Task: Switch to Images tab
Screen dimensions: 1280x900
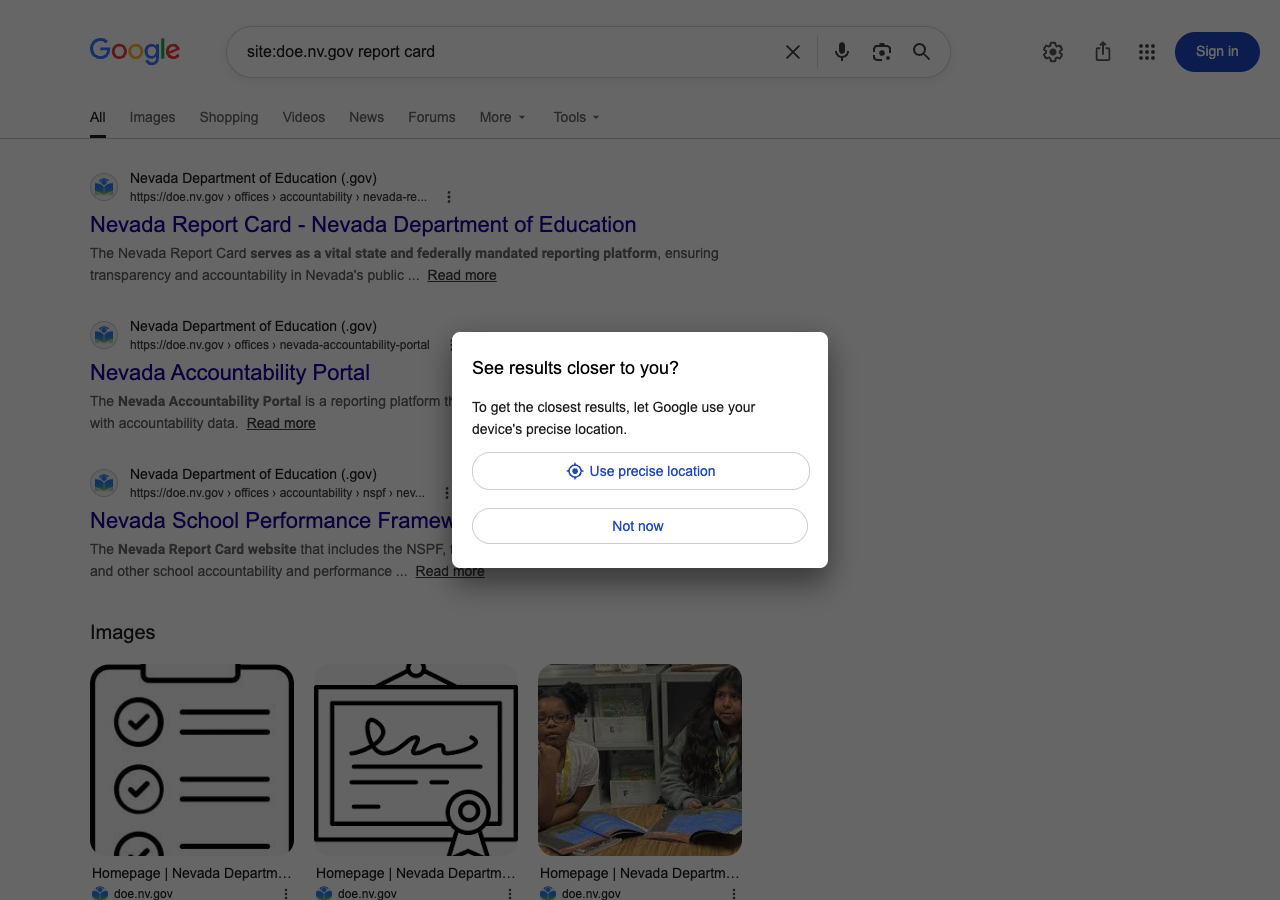Action: (152, 117)
